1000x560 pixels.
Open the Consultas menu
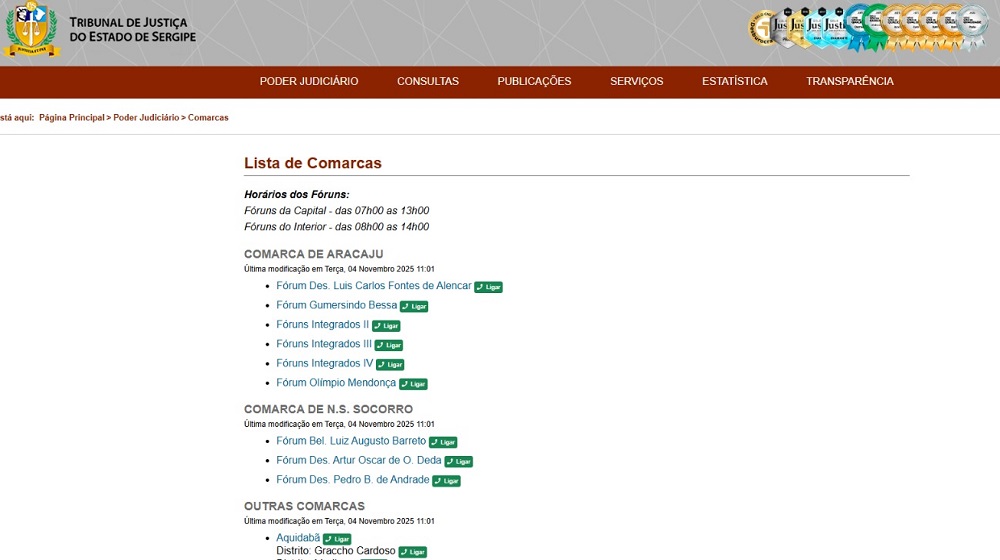tap(427, 82)
